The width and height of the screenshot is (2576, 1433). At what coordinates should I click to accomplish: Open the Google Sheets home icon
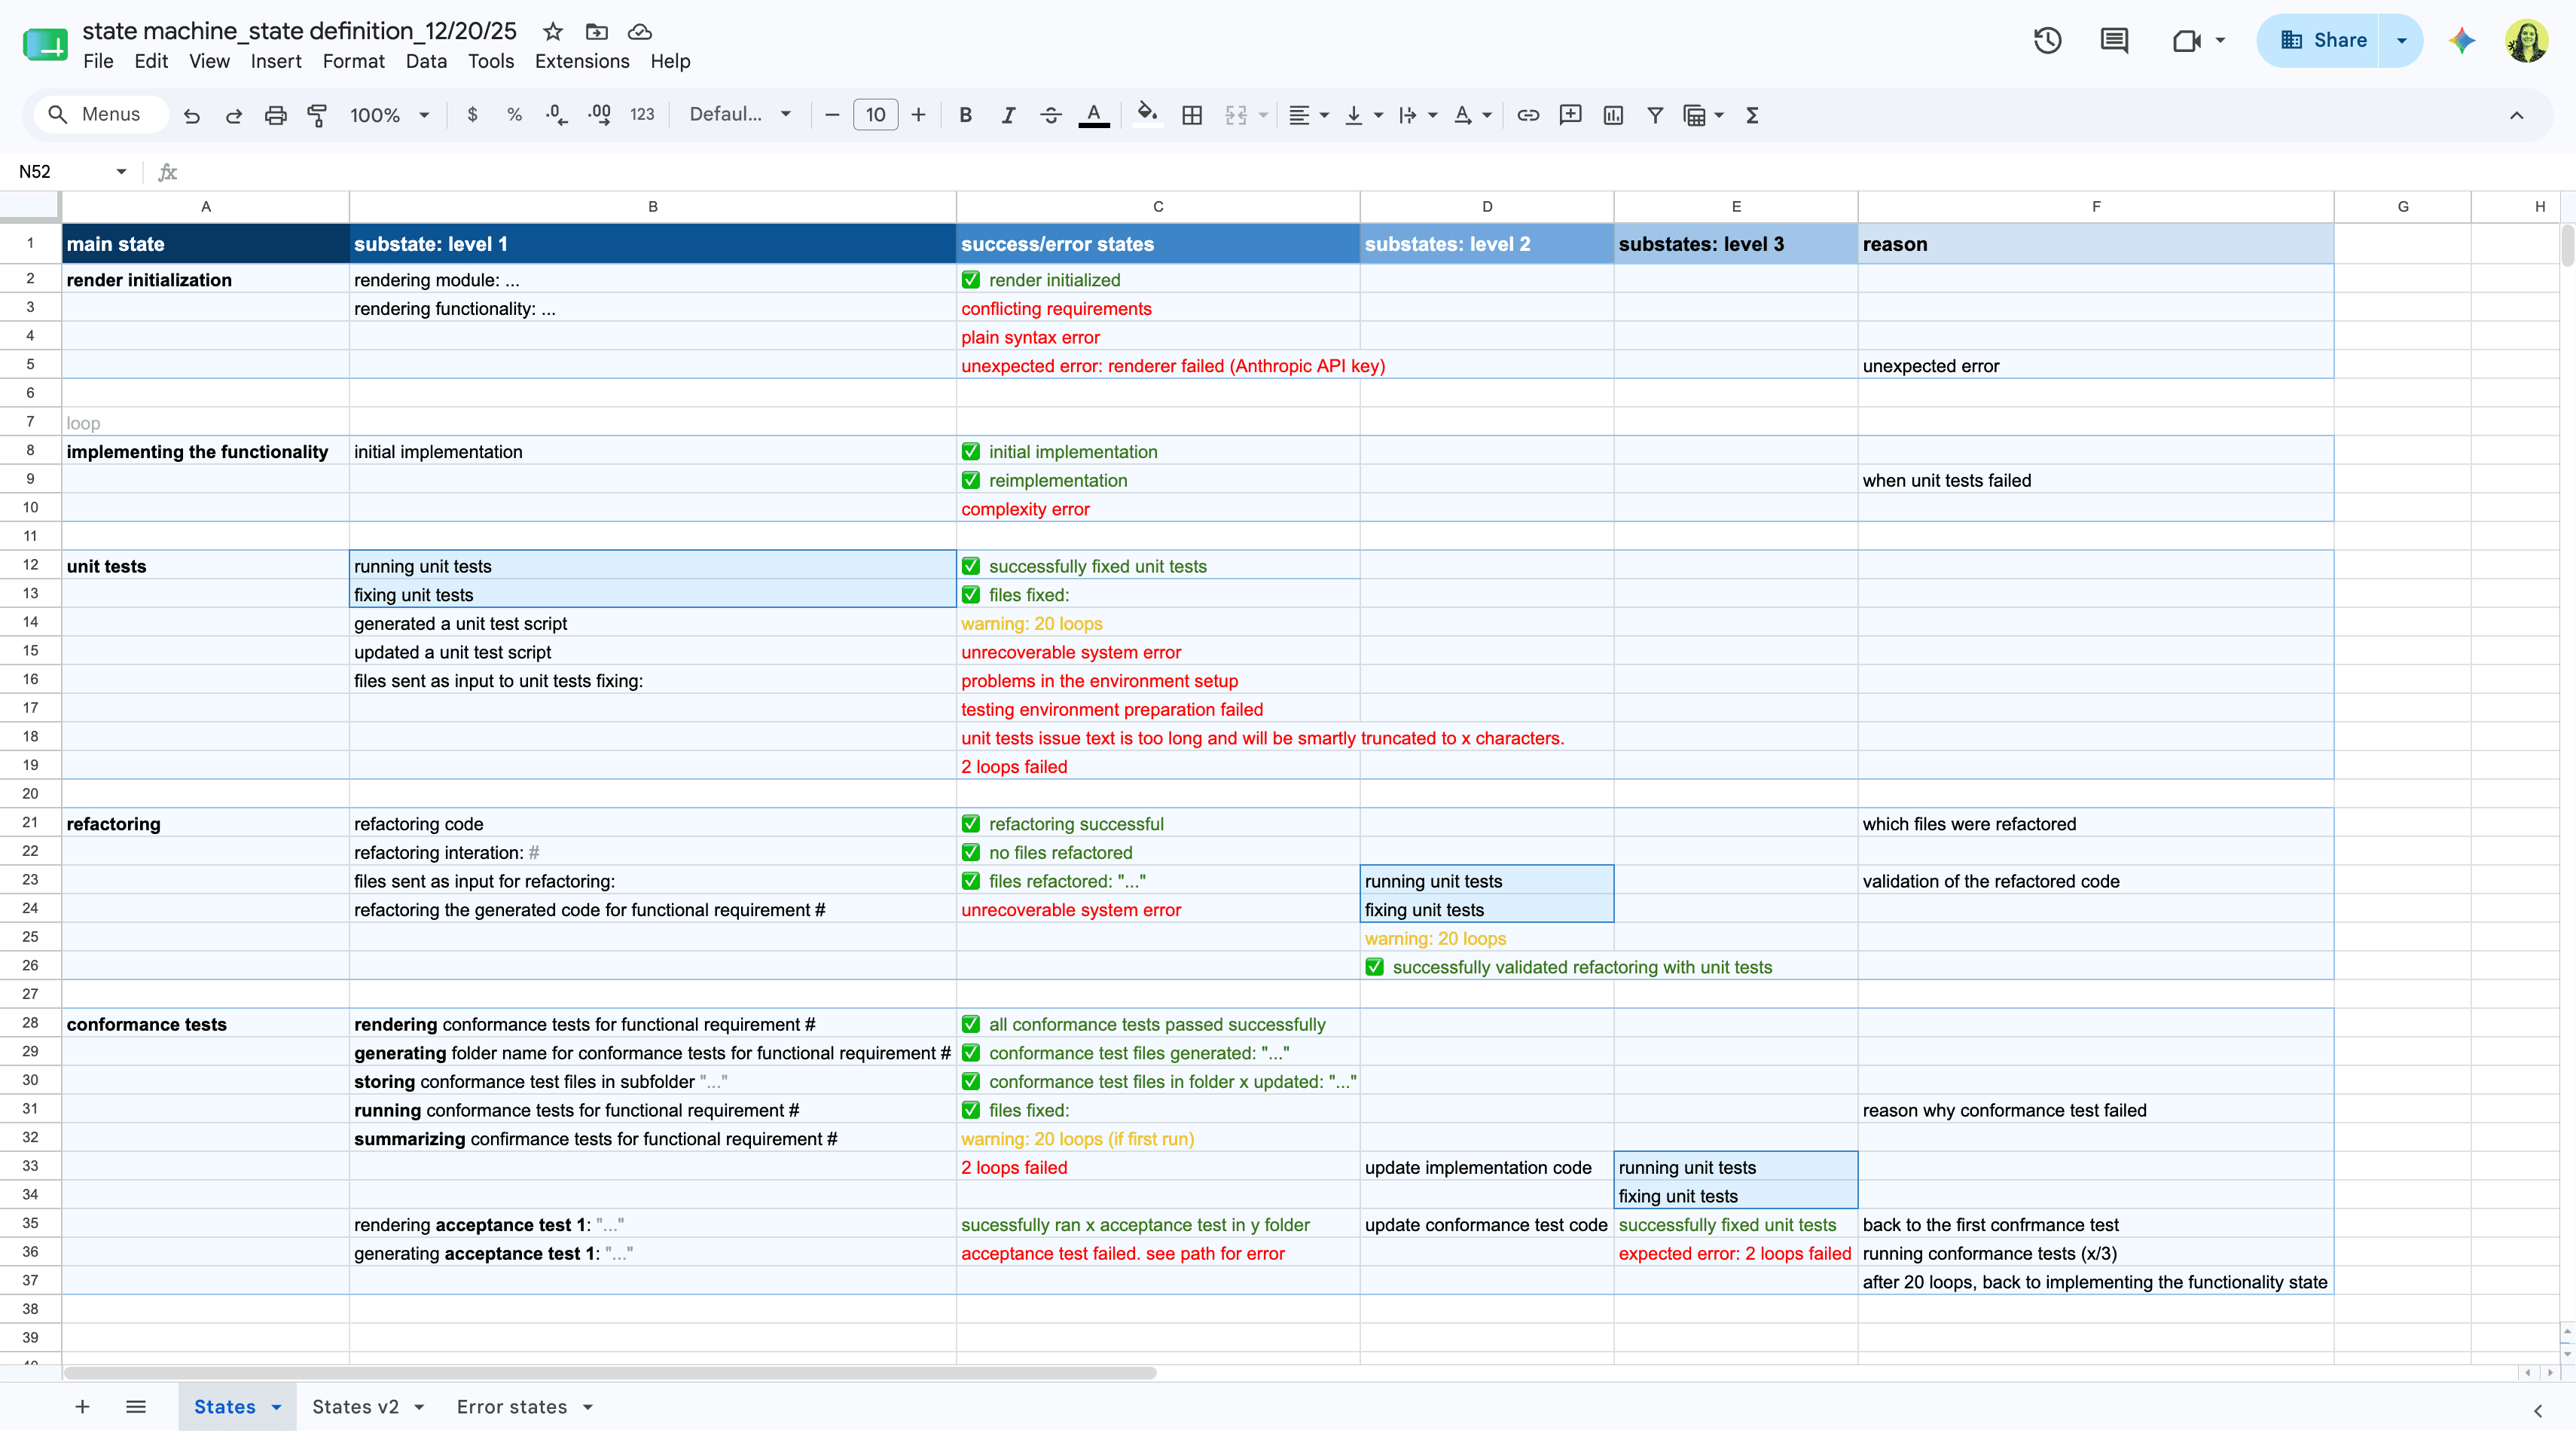click(x=45, y=45)
